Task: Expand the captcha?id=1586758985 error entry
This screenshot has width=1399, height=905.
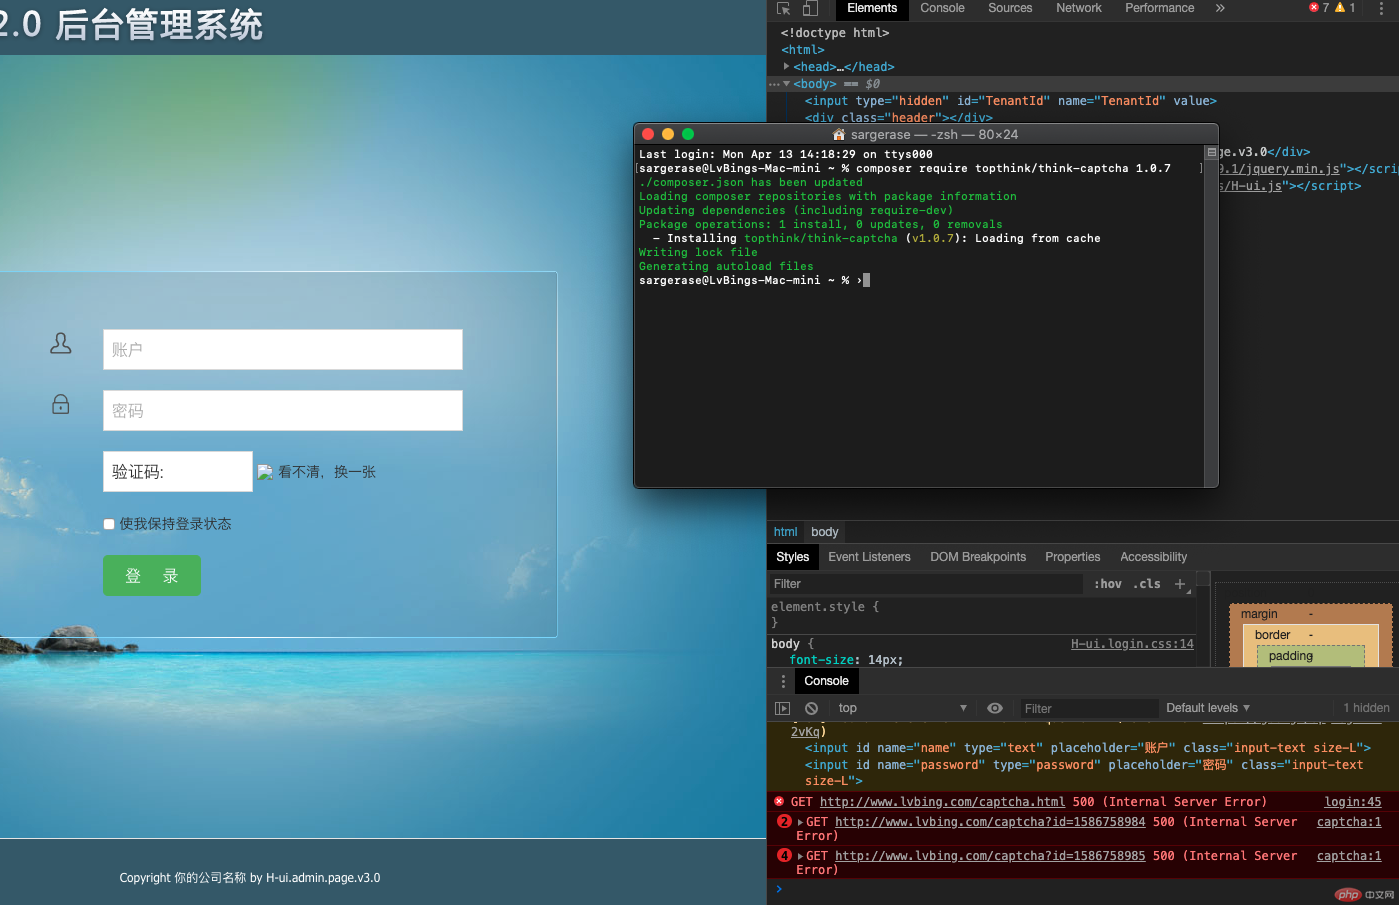Action: 800,856
